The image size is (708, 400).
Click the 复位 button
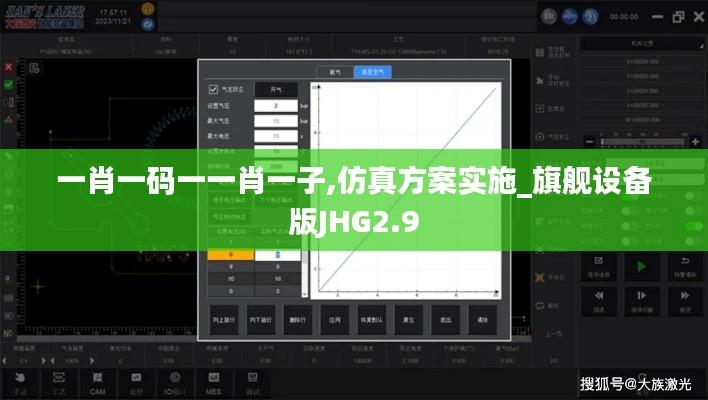[409, 320]
